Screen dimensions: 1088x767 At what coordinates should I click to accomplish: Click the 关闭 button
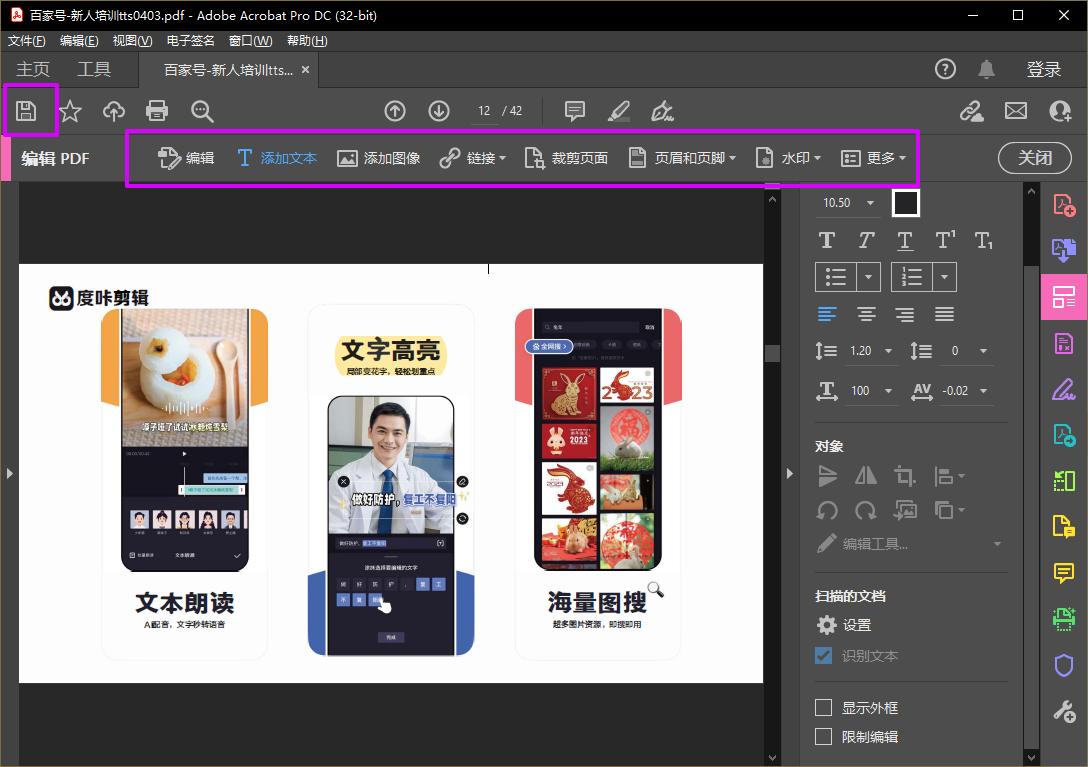click(x=1035, y=158)
